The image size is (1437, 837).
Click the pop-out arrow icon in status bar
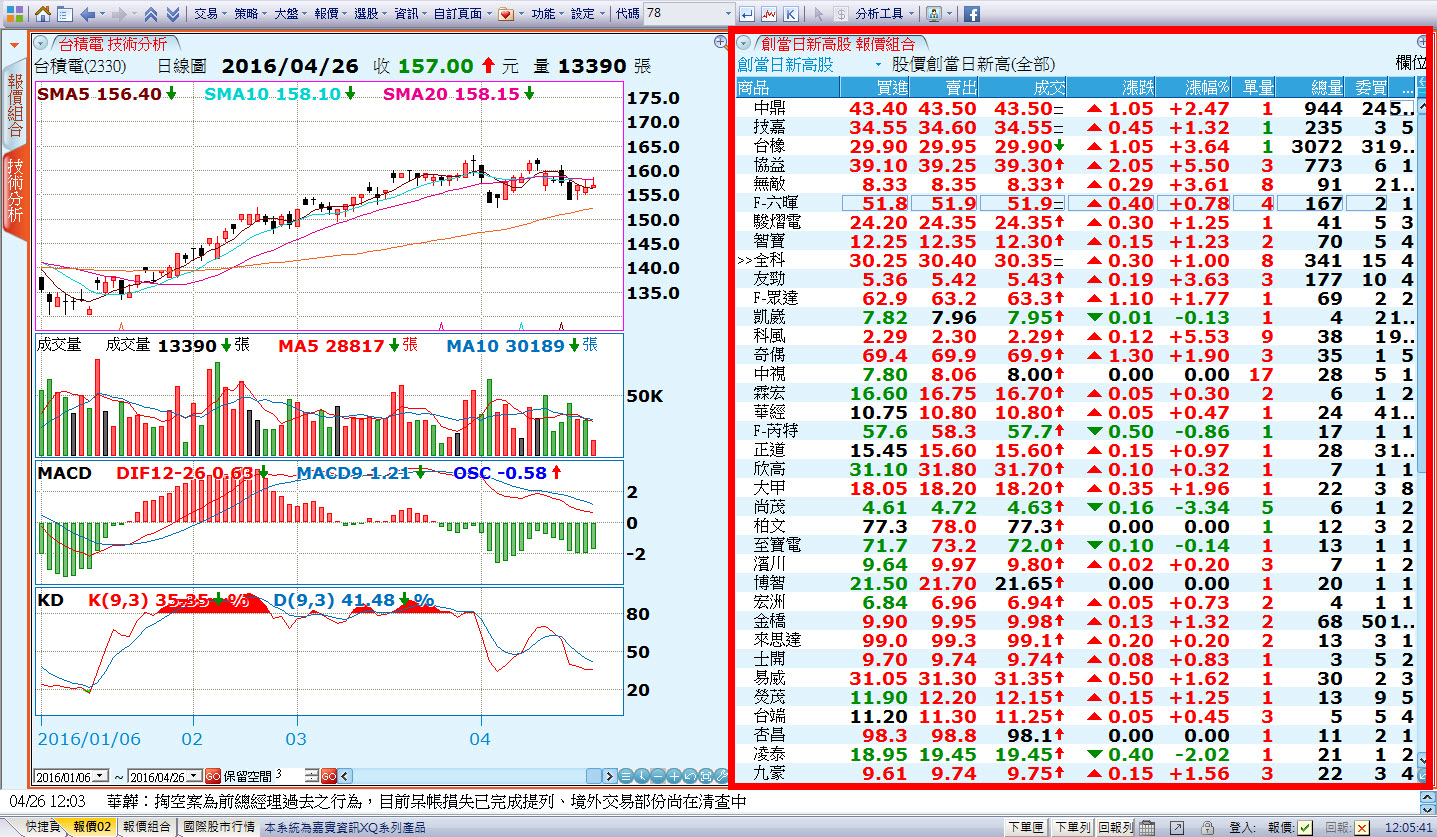(1178, 827)
